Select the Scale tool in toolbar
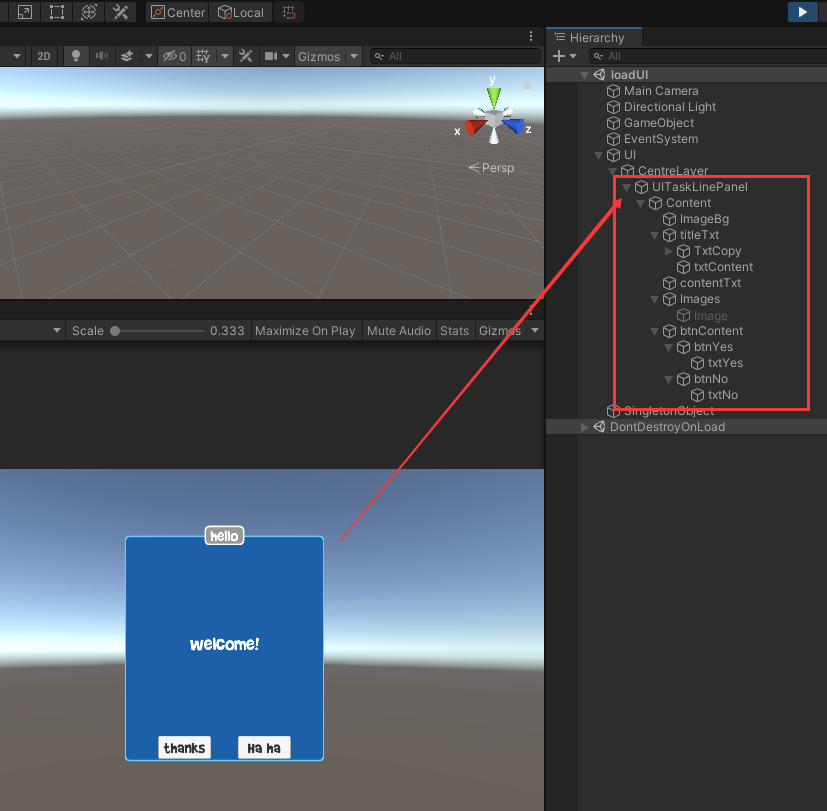The width and height of the screenshot is (827, 811). click(x=24, y=12)
